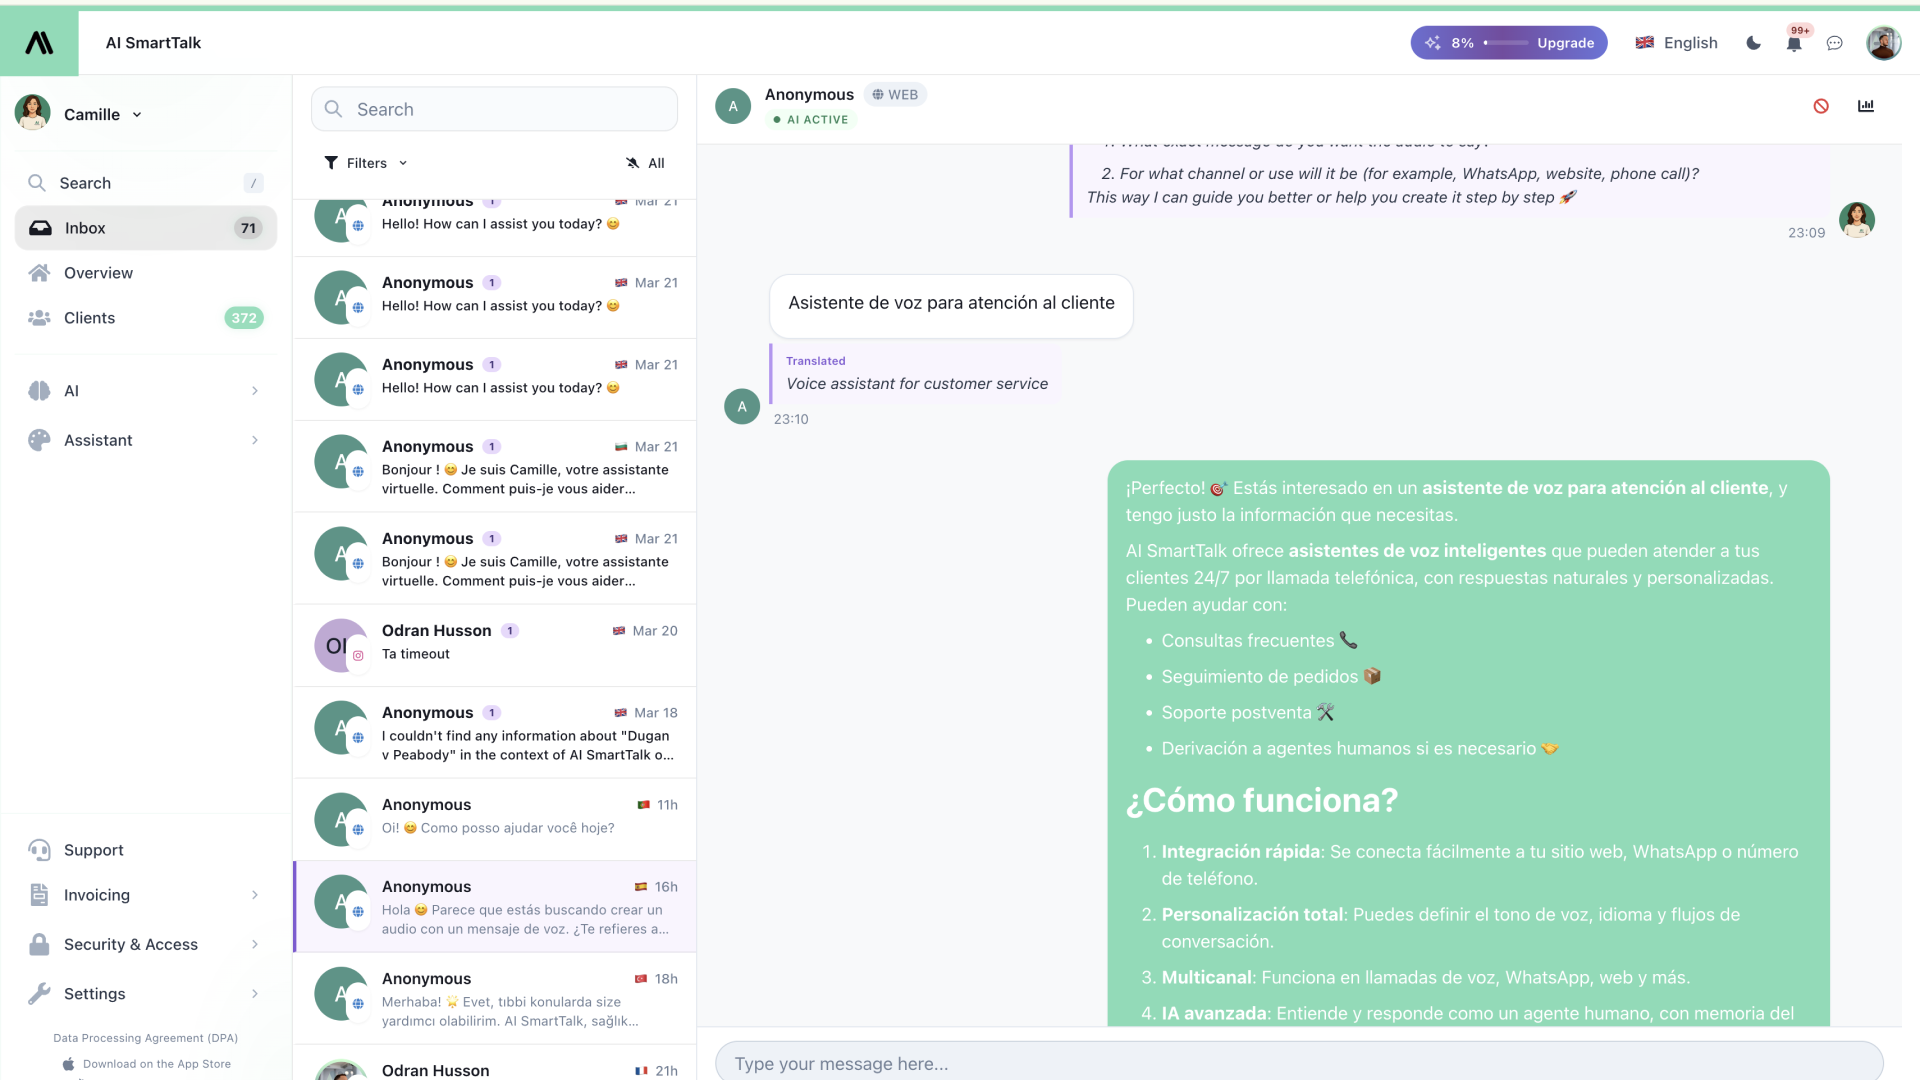1920x1080 pixels.
Task: Go to Overview in sidebar
Action: click(x=146, y=273)
